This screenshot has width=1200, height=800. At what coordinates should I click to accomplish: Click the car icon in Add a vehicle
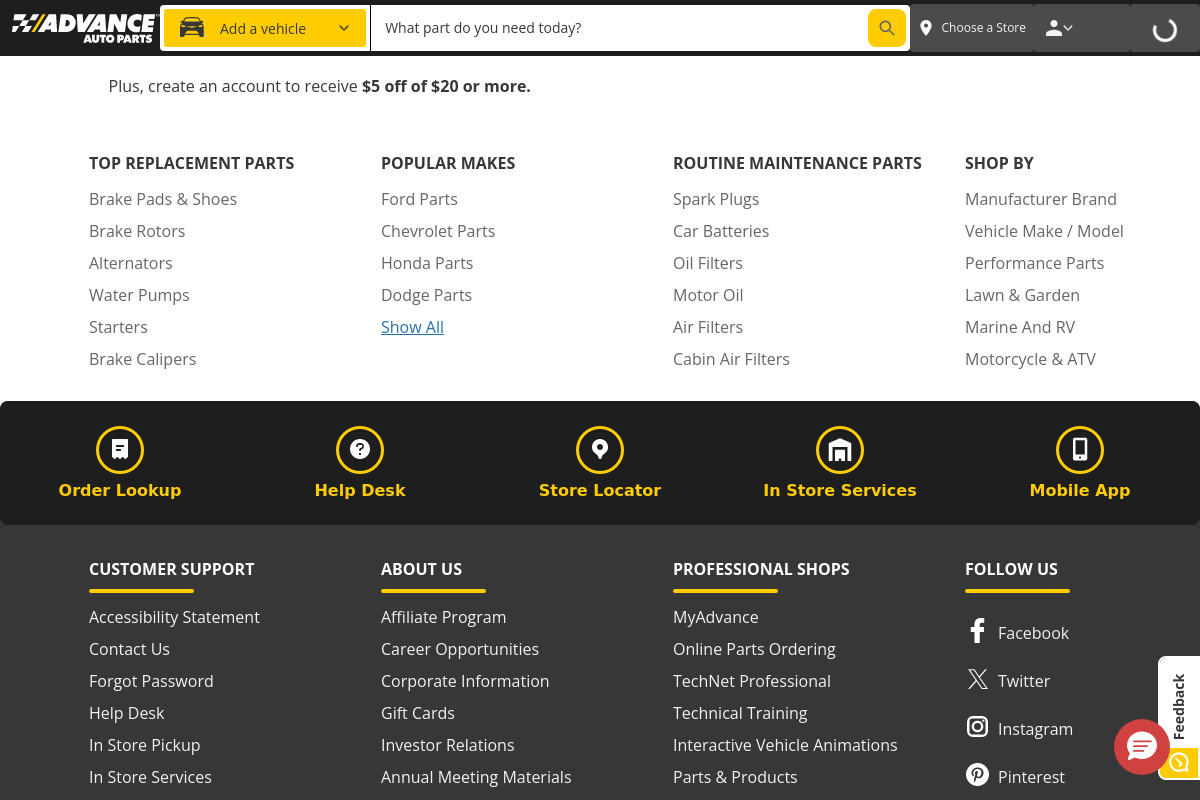(x=192, y=28)
